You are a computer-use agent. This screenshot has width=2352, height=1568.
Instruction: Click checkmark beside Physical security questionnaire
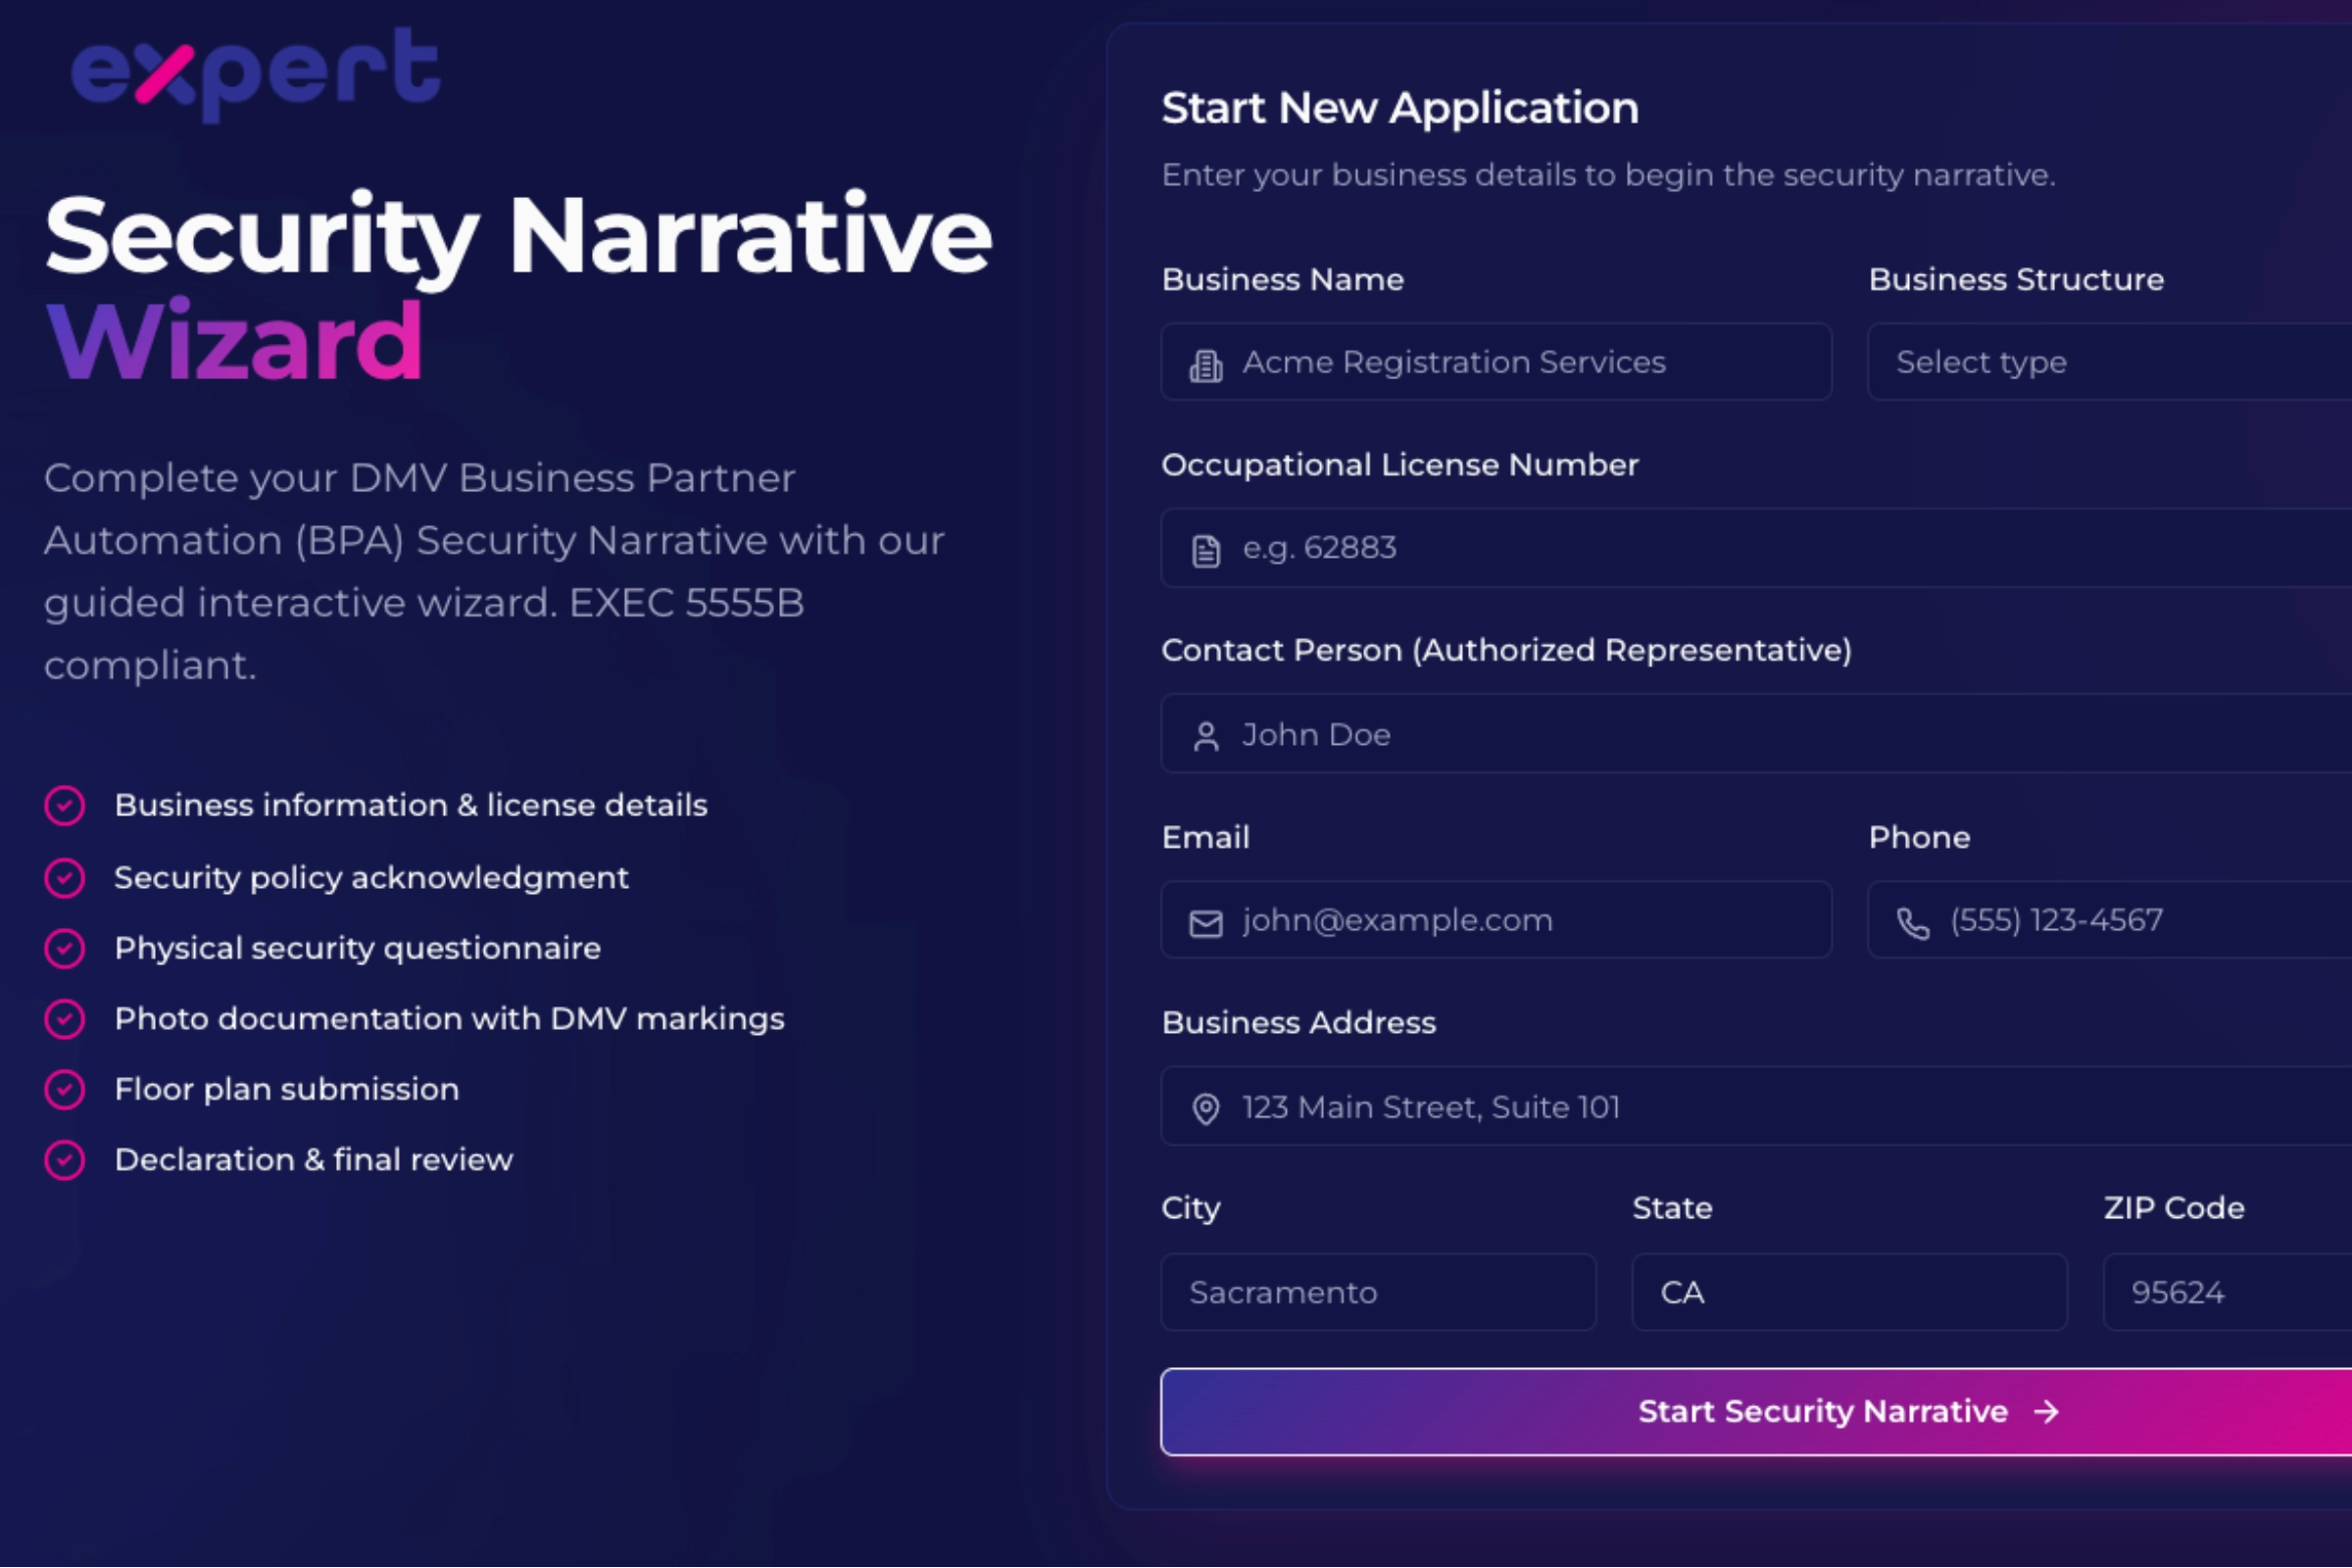tap(65, 948)
